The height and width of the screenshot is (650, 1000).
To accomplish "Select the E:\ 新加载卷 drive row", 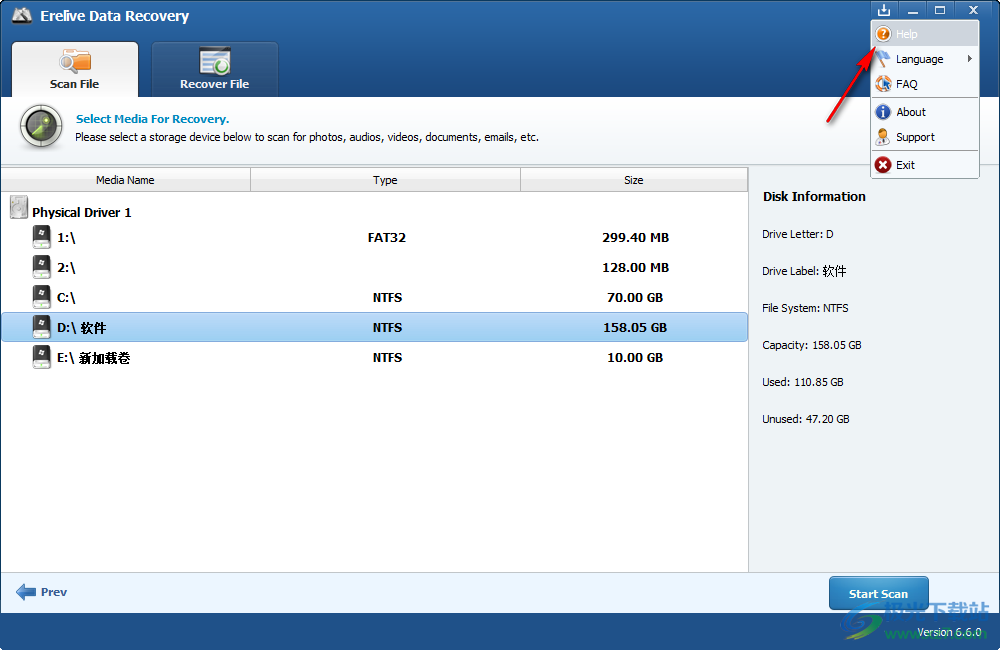I will point(374,357).
